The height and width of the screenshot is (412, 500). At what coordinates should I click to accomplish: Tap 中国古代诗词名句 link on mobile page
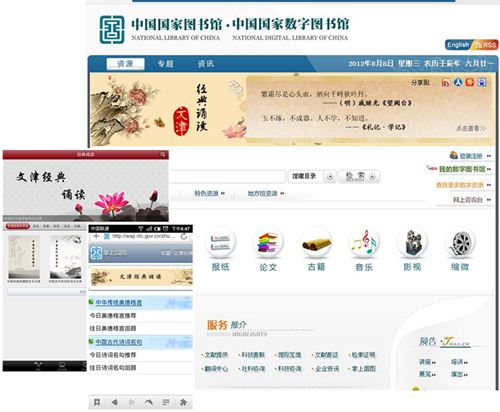click(119, 342)
